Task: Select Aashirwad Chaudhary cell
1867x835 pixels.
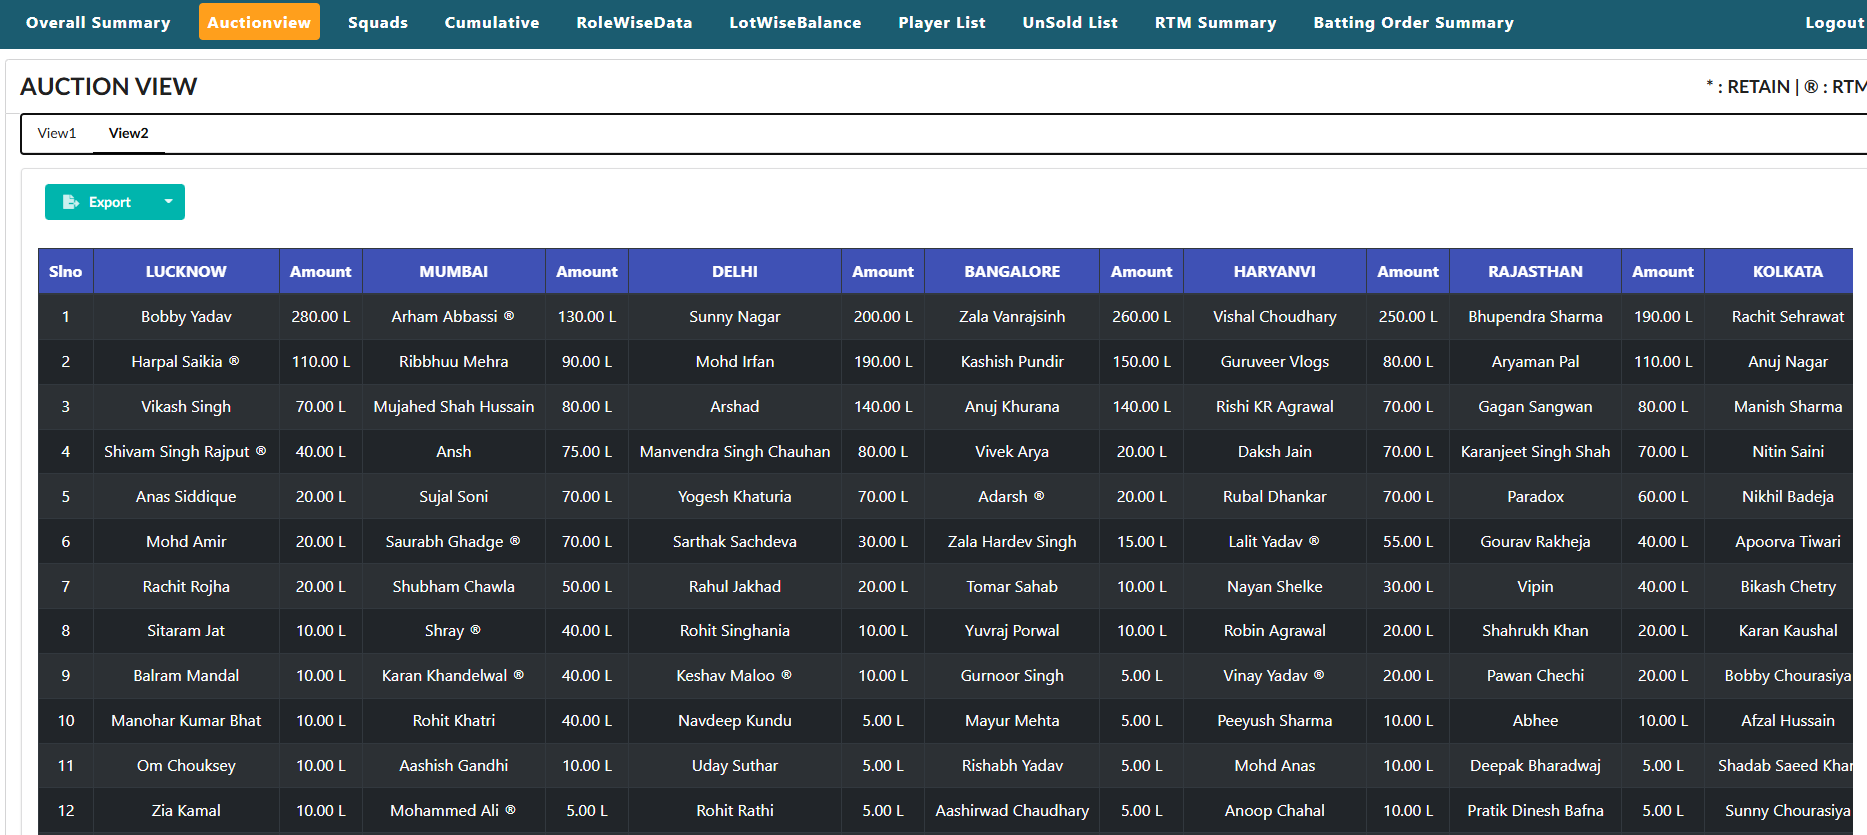Action: [x=1012, y=810]
